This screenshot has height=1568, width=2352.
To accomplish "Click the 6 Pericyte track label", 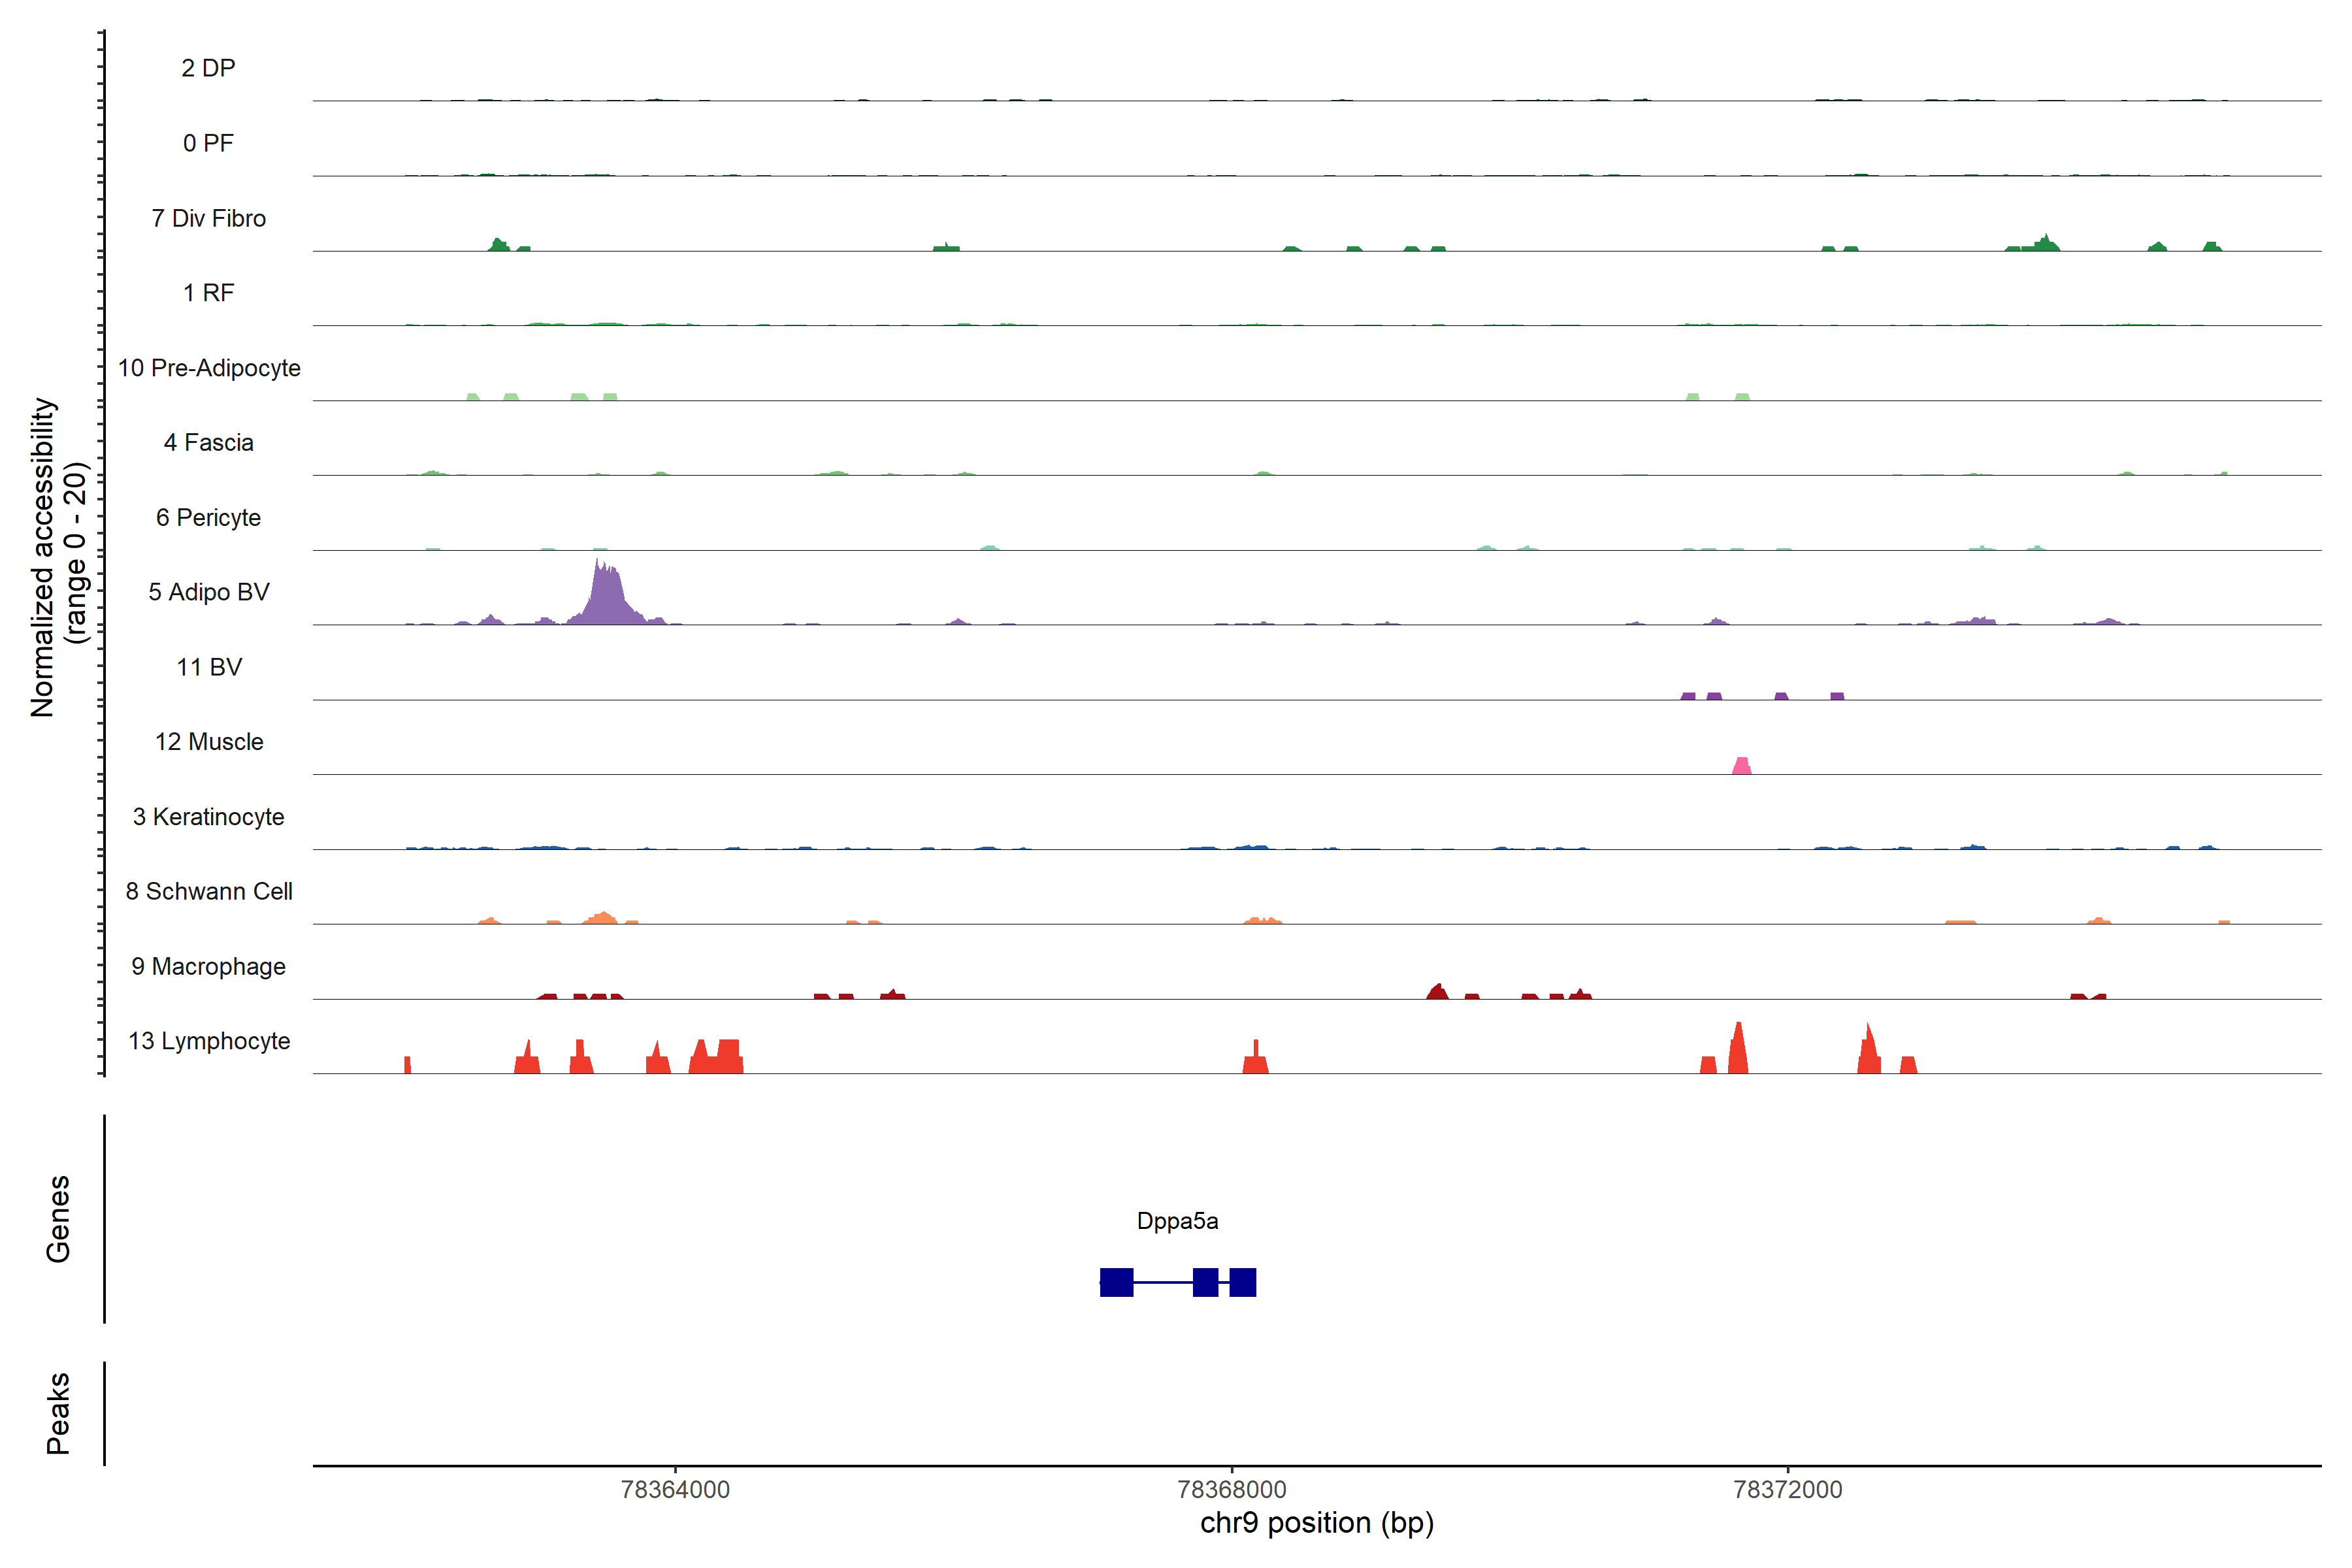I will 209,517.
